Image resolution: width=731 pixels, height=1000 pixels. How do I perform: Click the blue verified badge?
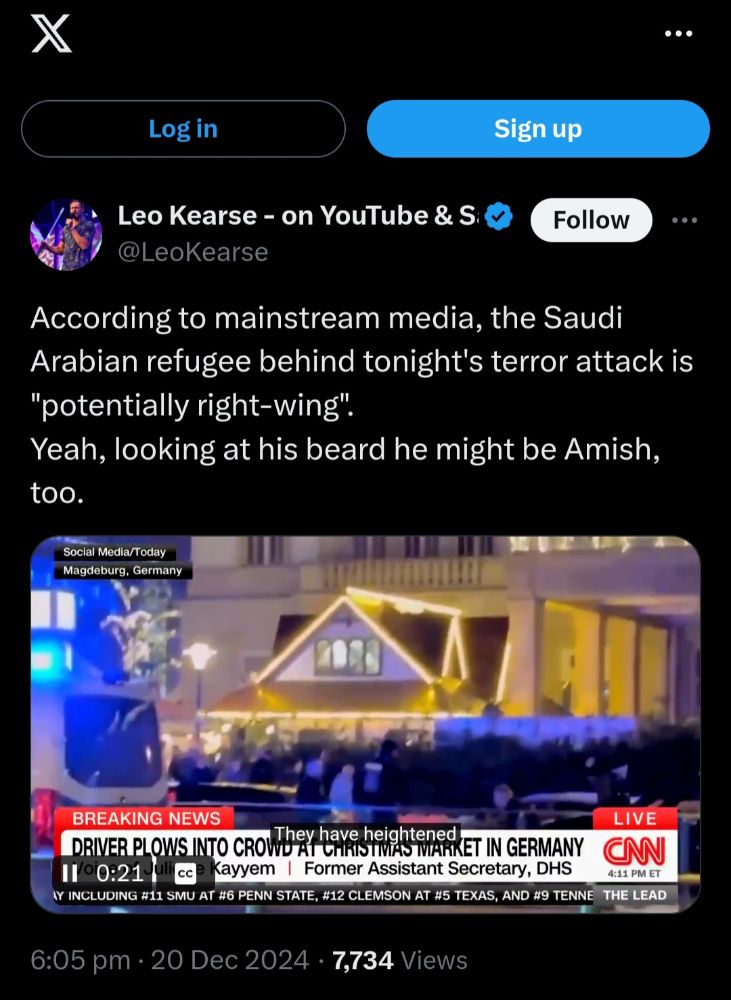499,216
